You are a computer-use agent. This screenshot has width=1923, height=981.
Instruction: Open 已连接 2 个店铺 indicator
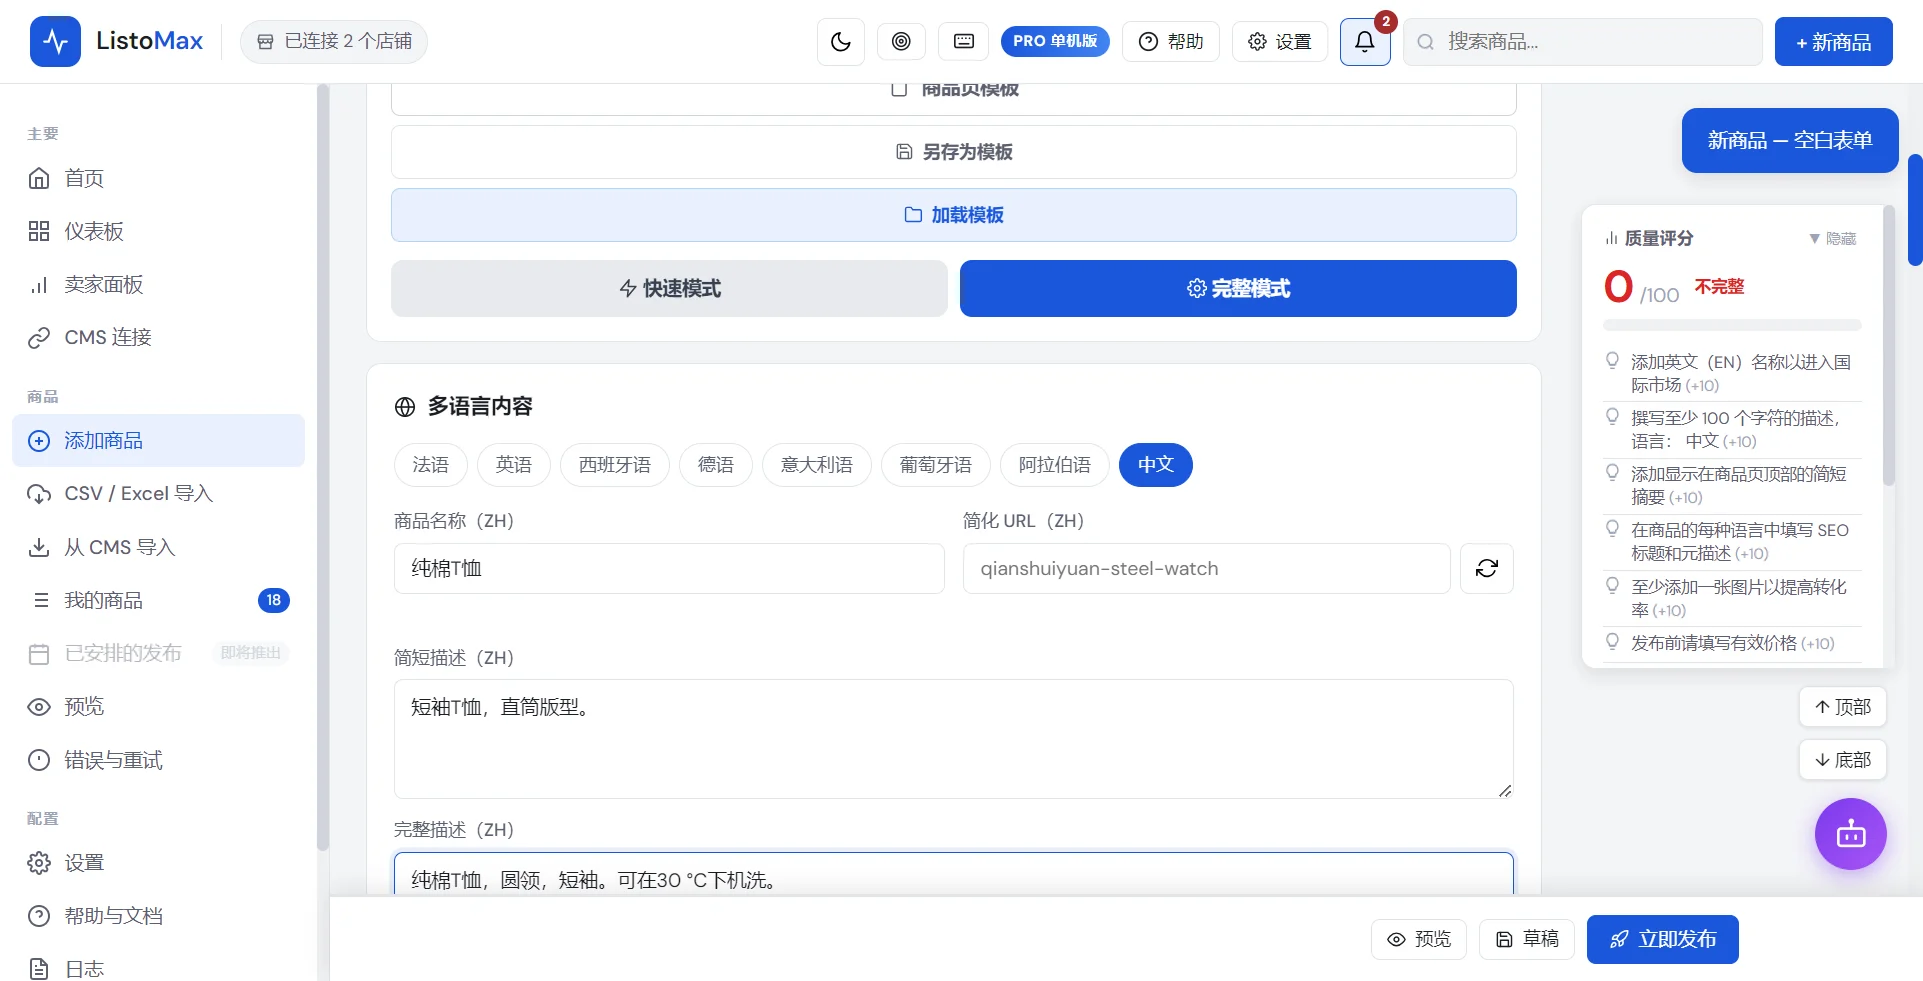point(334,41)
